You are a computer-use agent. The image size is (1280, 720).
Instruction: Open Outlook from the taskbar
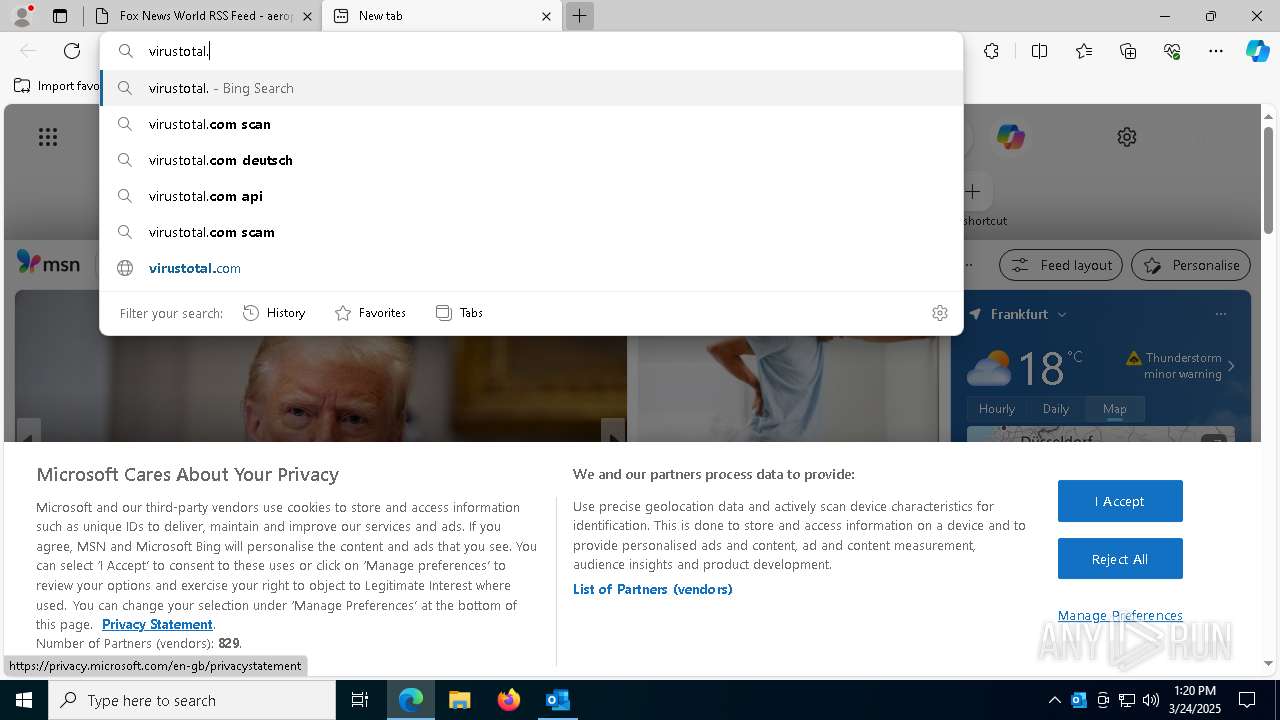click(x=557, y=700)
